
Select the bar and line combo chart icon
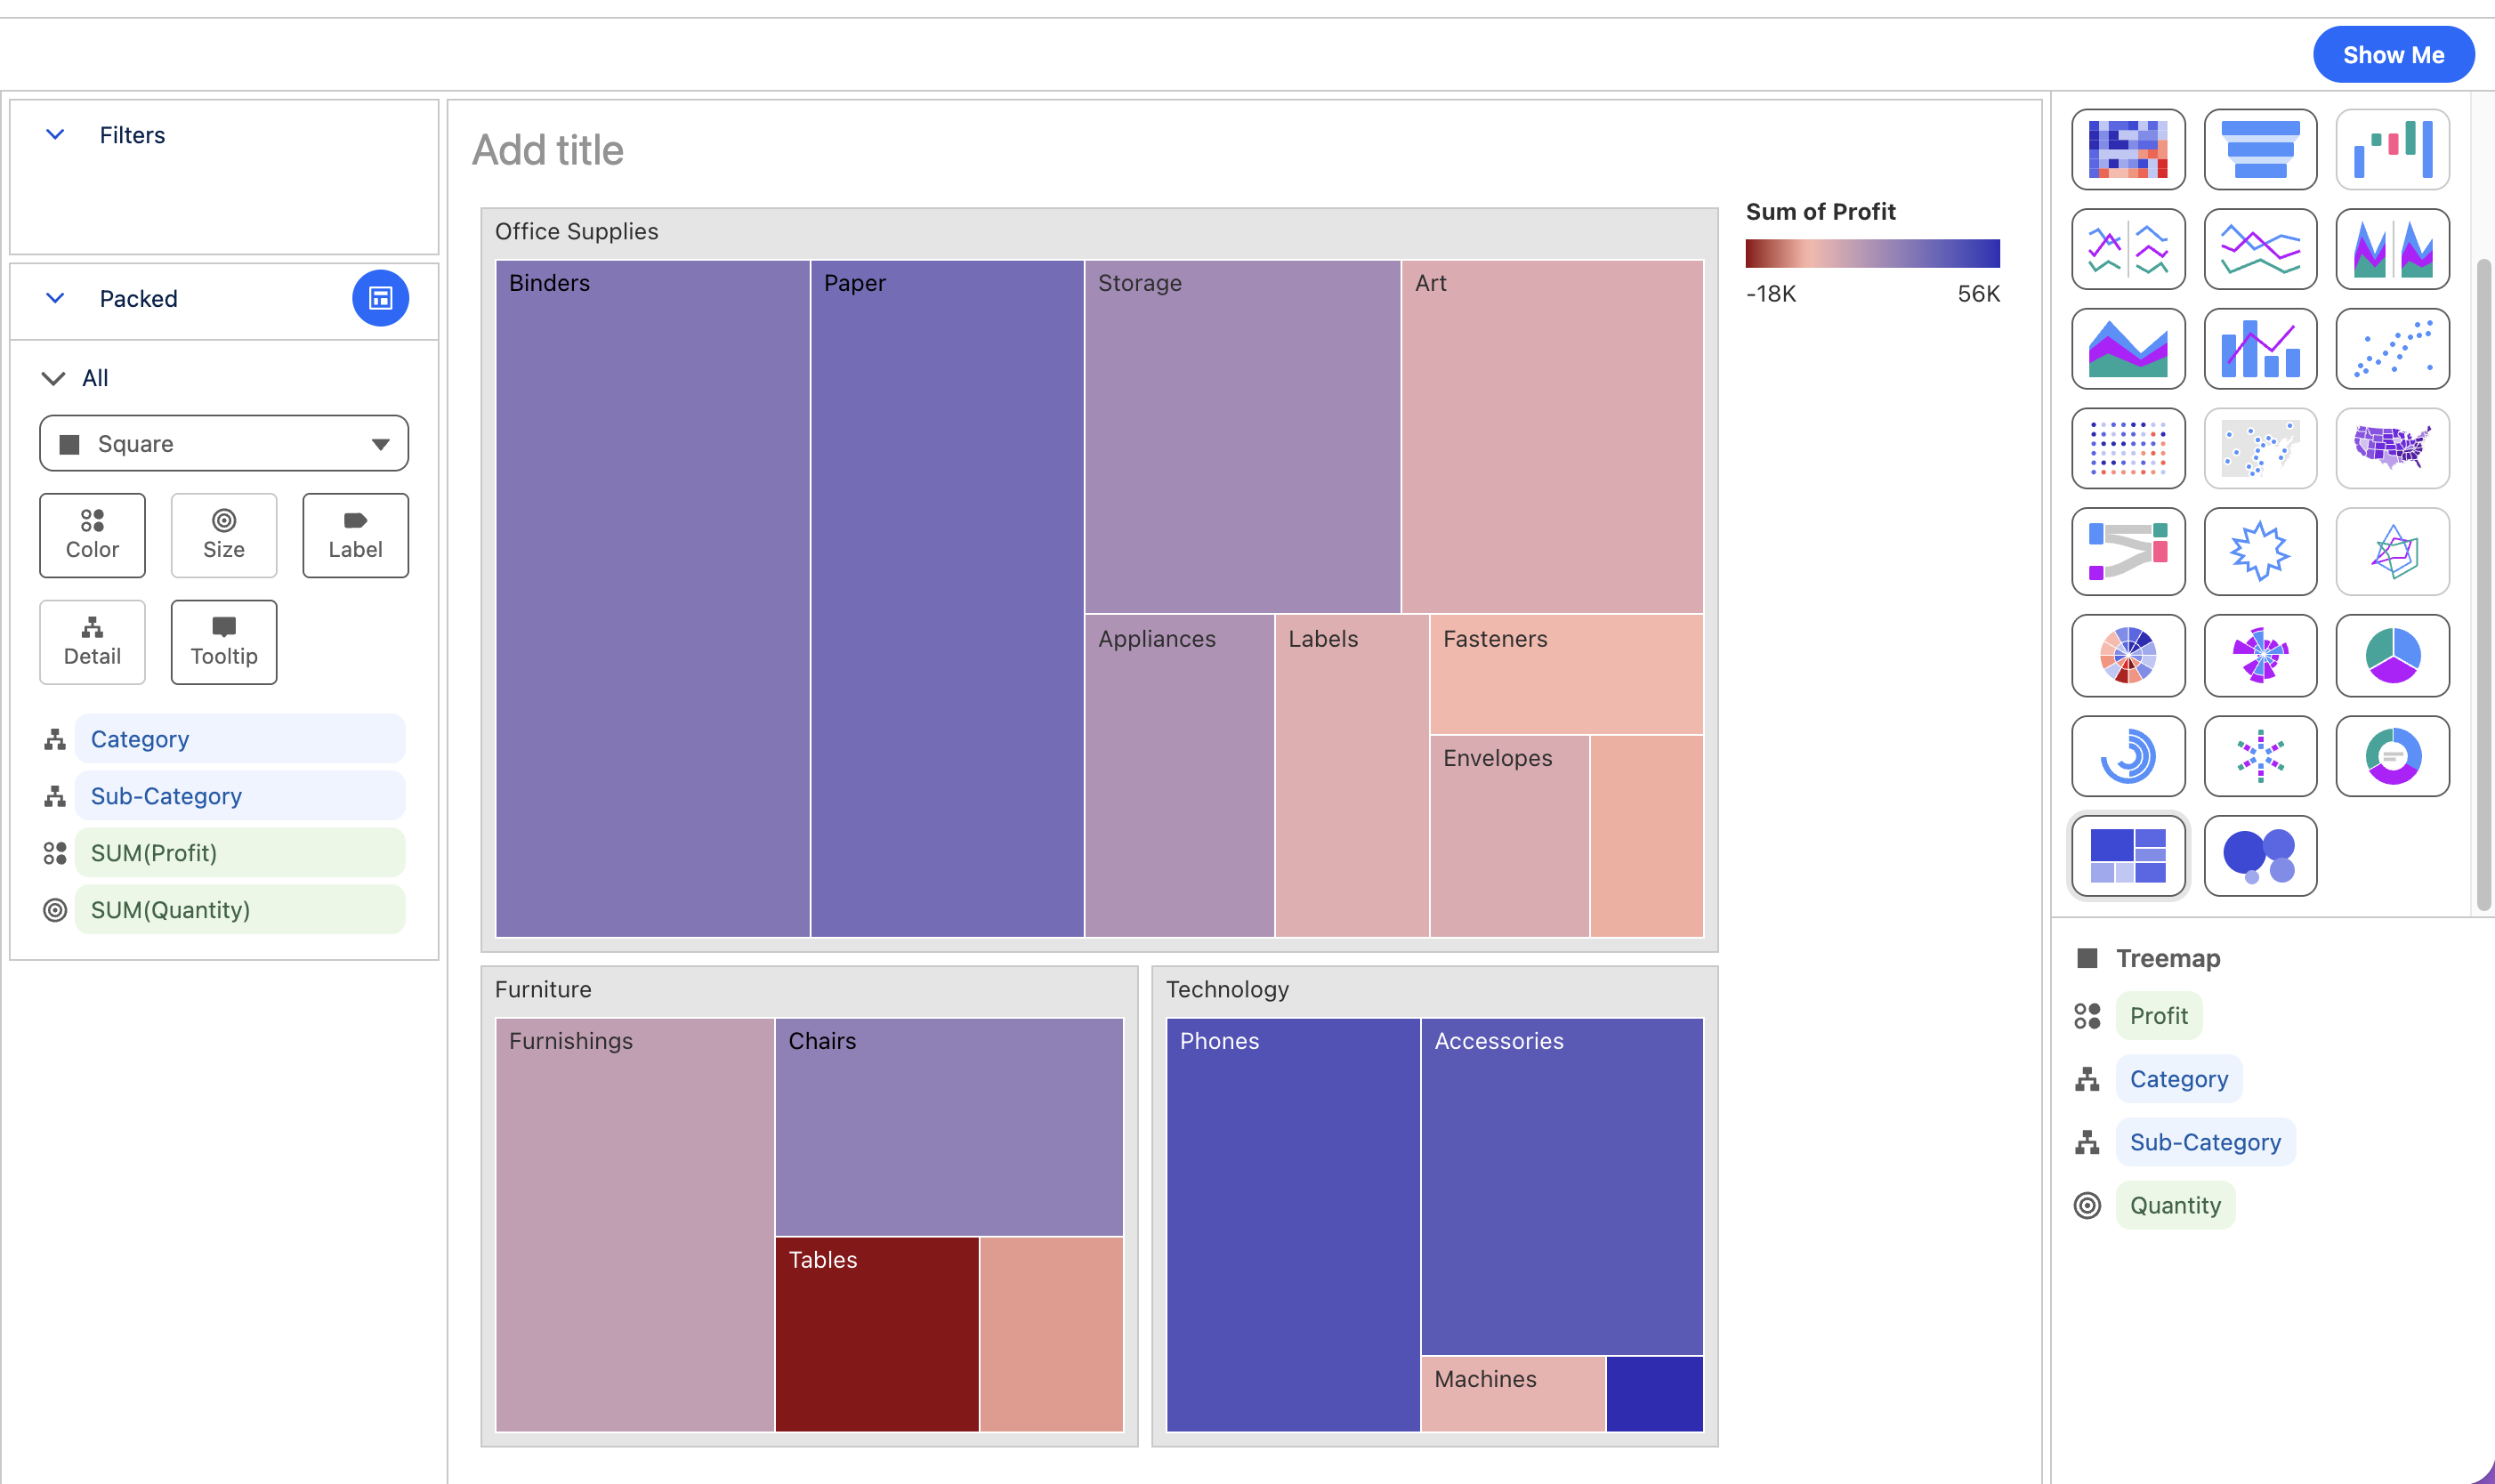pos(2260,349)
